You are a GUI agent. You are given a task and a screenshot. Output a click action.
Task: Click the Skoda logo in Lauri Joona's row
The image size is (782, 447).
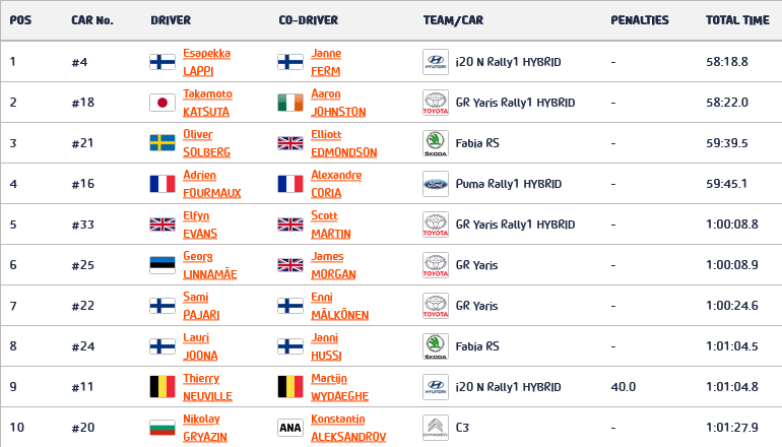click(x=435, y=346)
